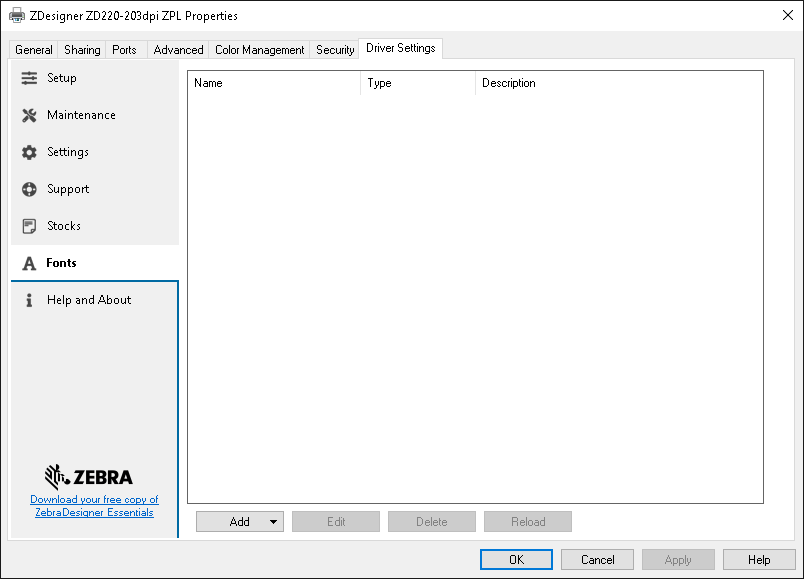Open Maintenance via the wrench icon
The height and width of the screenshot is (579, 804).
(30, 115)
